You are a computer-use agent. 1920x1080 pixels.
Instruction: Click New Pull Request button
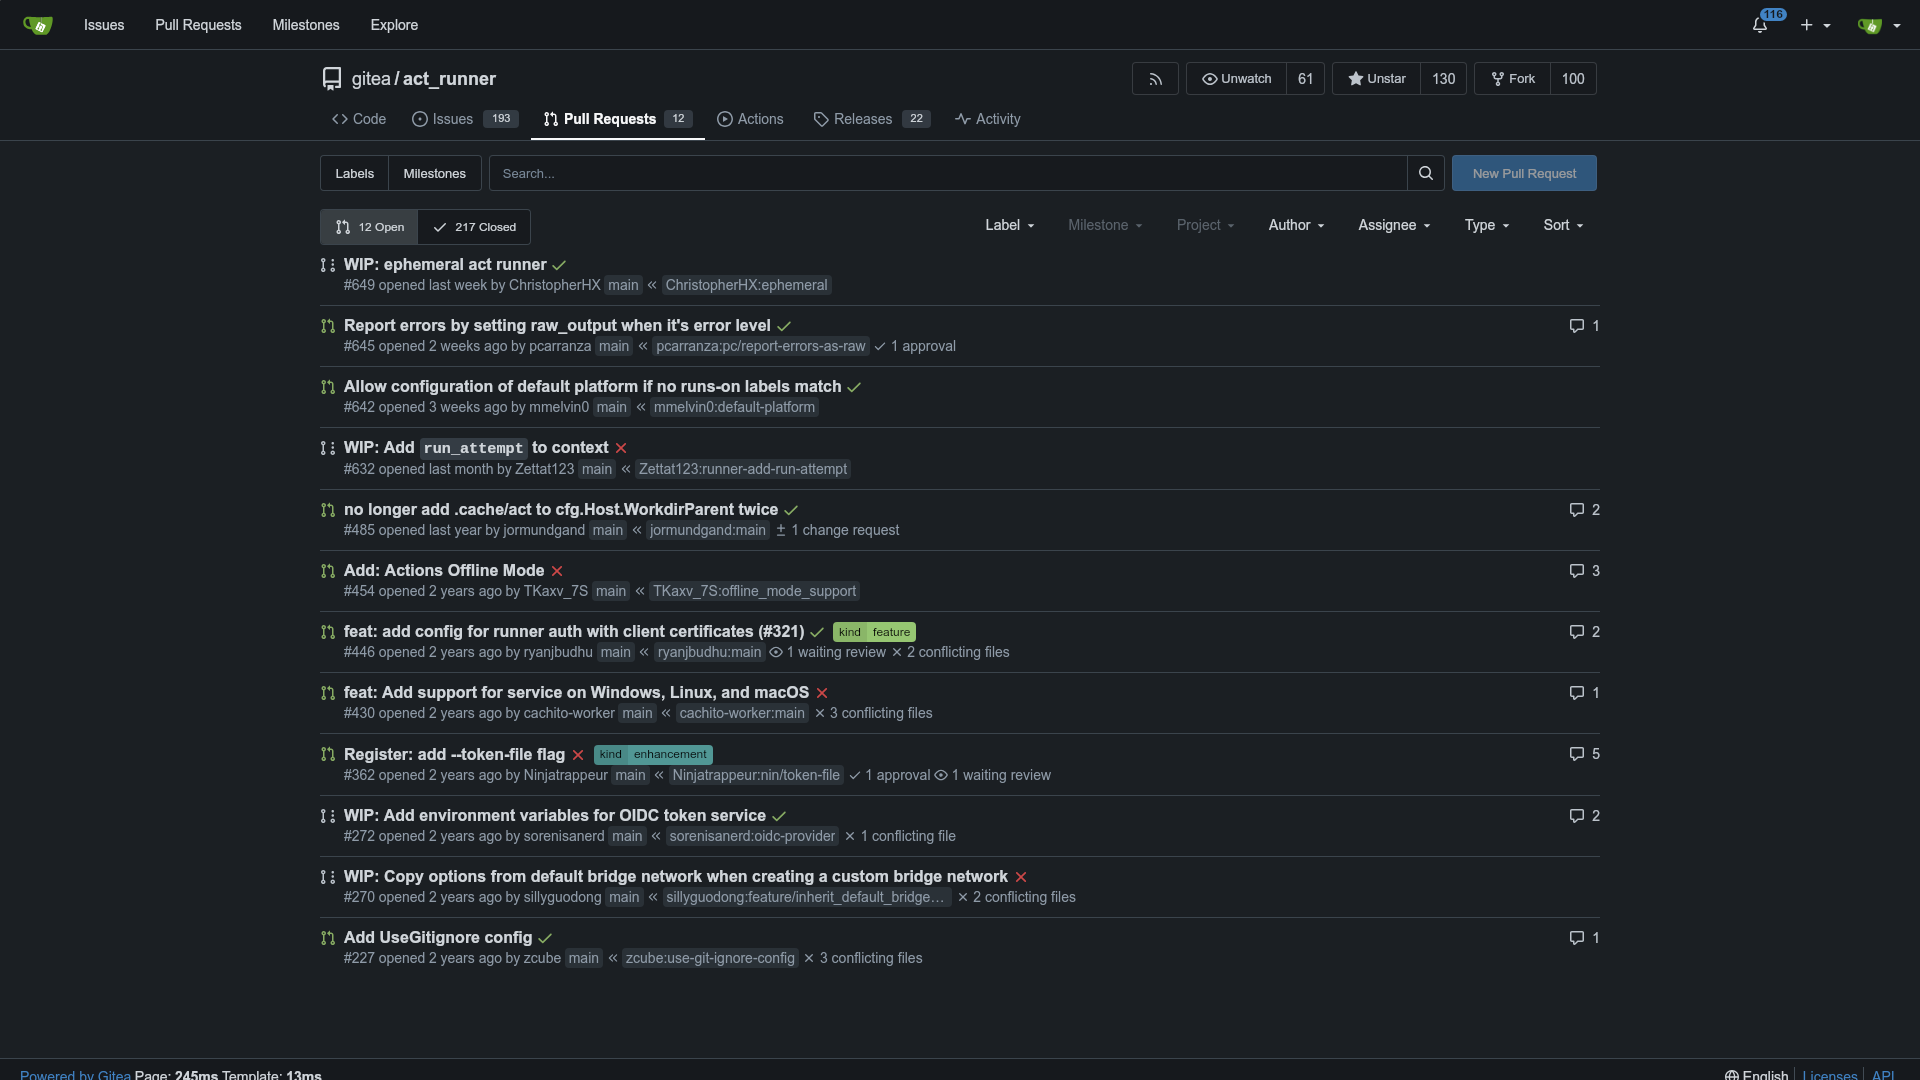tap(1524, 173)
